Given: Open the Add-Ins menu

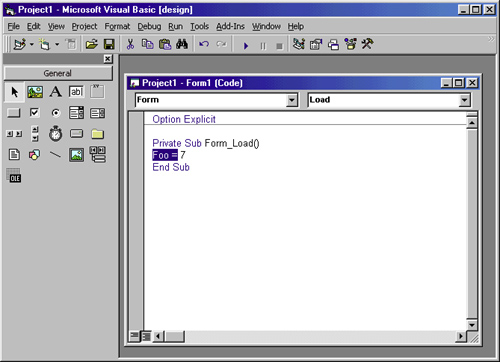Looking at the screenshot, I should [230, 26].
